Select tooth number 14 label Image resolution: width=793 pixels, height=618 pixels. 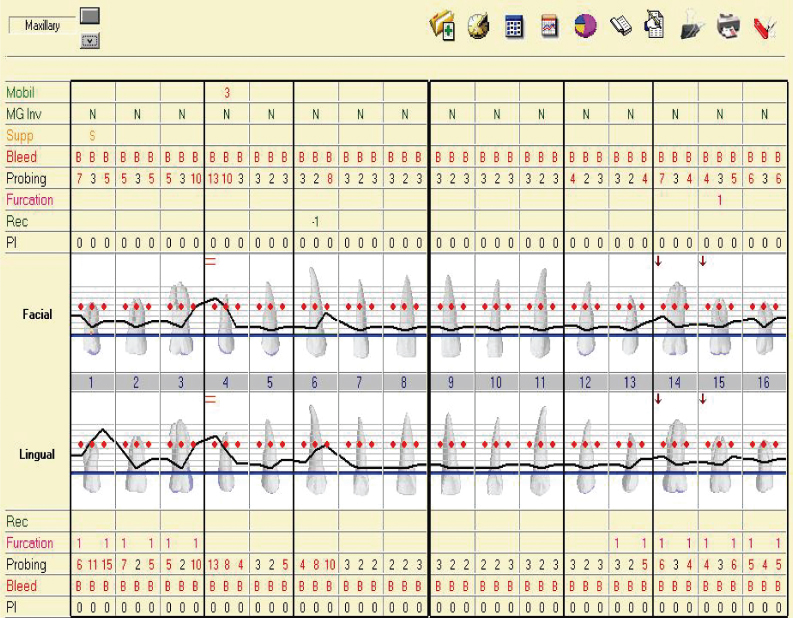(x=675, y=382)
